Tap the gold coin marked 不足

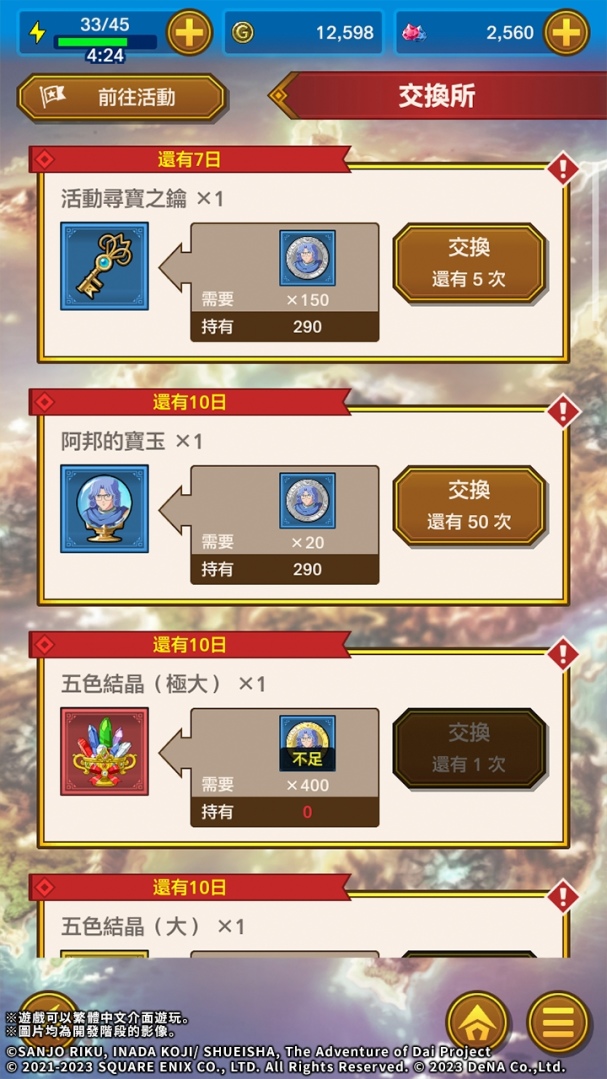click(x=308, y=743)
